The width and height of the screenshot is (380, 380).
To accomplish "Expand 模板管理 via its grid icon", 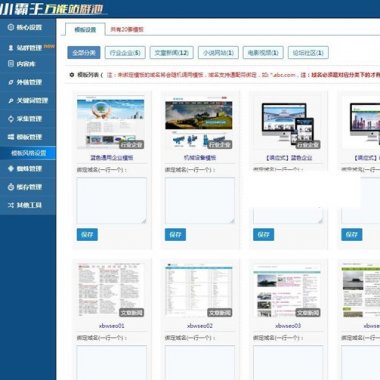I will pyautogui.click(x=11, y=137).
